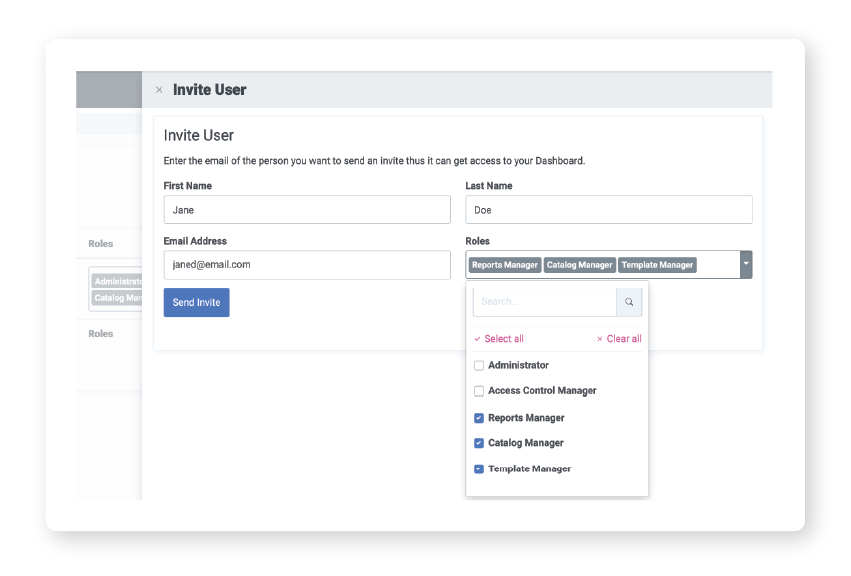Check the Access Control Manager checkbox
Screen dimensions: 851x576
click(x=479, y=391)
